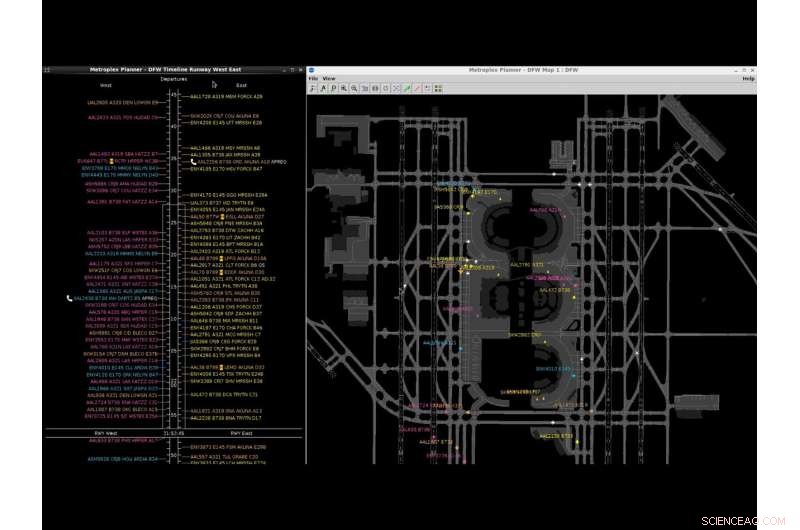Select flight AAL2791 A321 MCO MRSSH
The image size is (800, 530).
tap(225, 335)
